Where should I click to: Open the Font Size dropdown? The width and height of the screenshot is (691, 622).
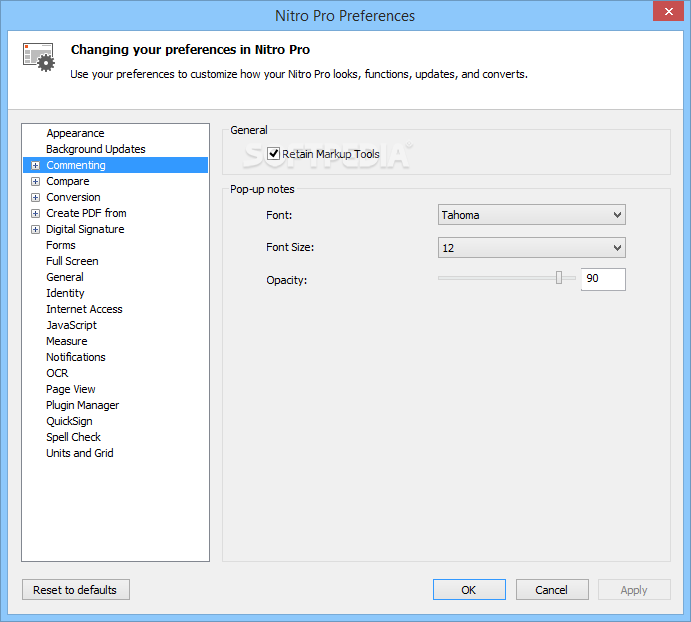click(531, 248)
